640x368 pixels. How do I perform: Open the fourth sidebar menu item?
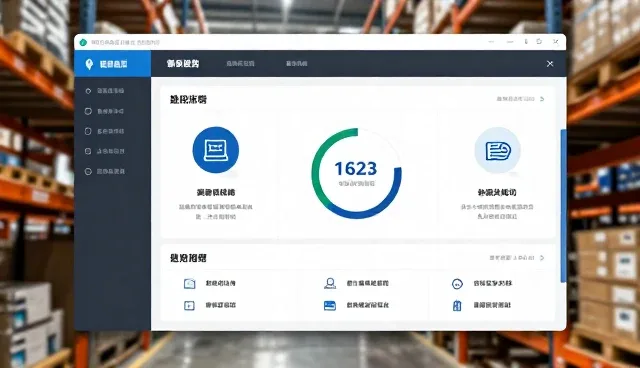[x=104, y=151]
